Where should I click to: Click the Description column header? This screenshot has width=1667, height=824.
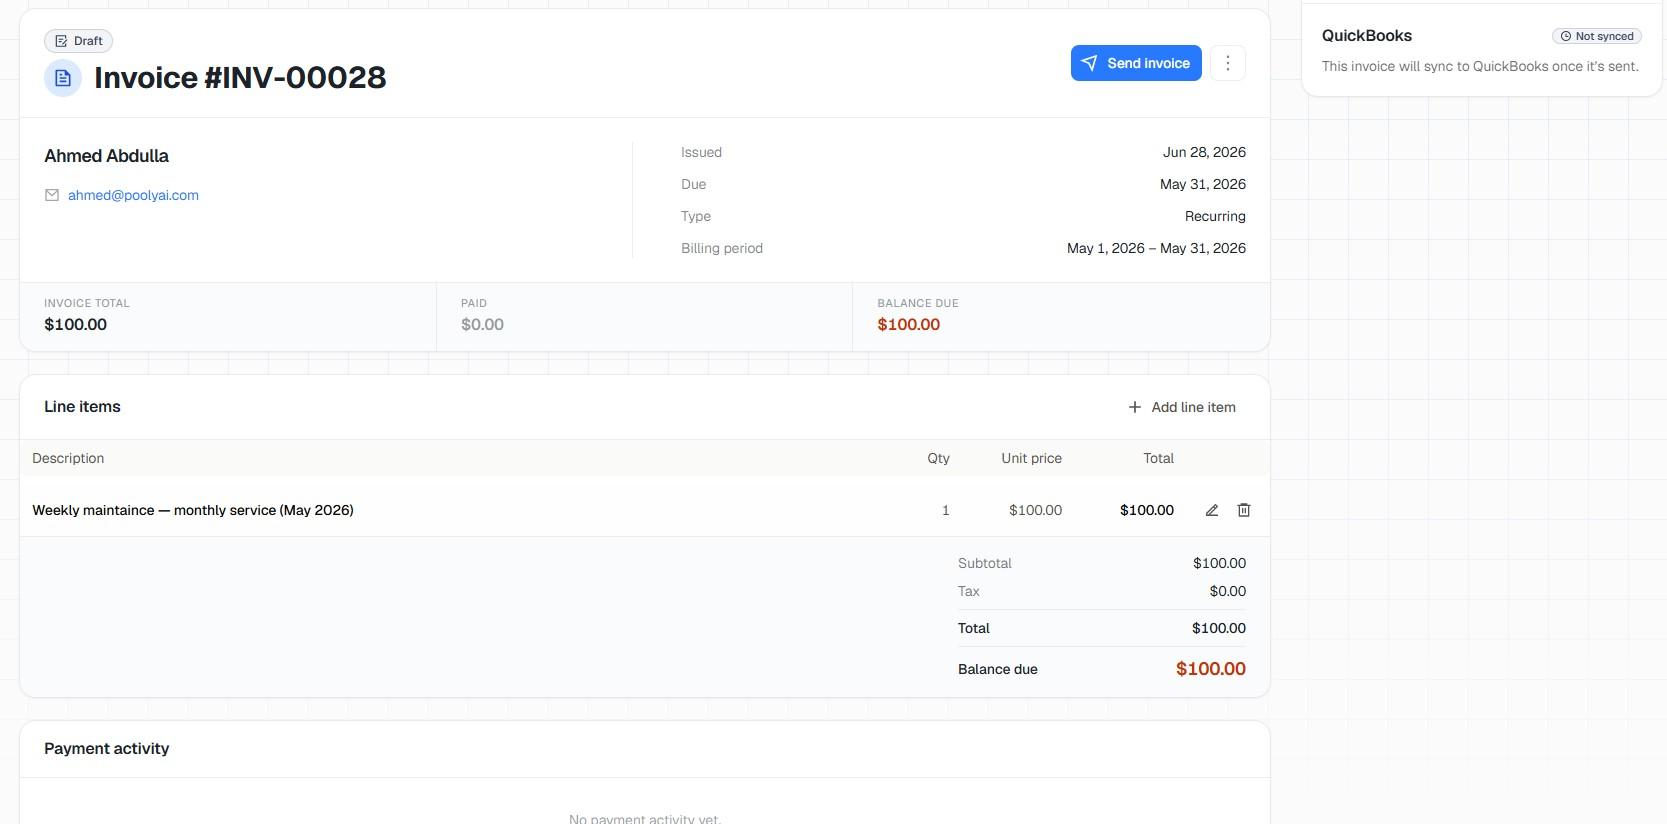point(68,458)
